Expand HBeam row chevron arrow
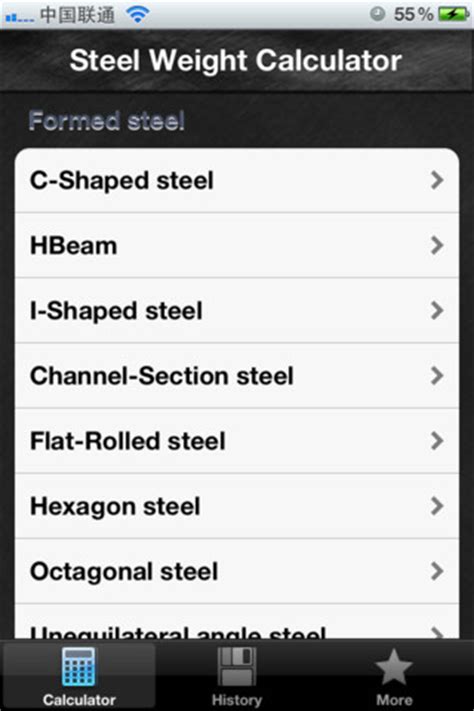This screenshot has width=474, height=711. (437, 245)
